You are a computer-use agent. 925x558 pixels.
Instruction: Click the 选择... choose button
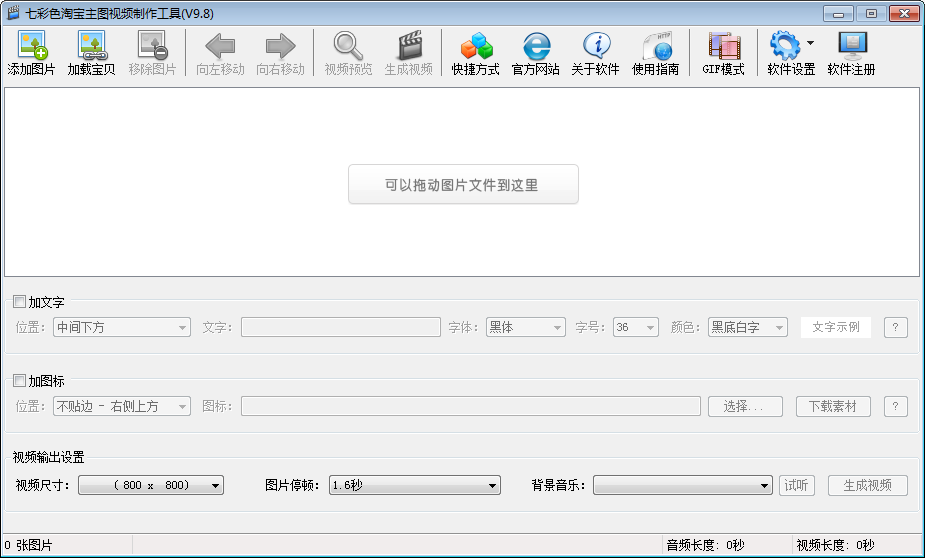746,406
